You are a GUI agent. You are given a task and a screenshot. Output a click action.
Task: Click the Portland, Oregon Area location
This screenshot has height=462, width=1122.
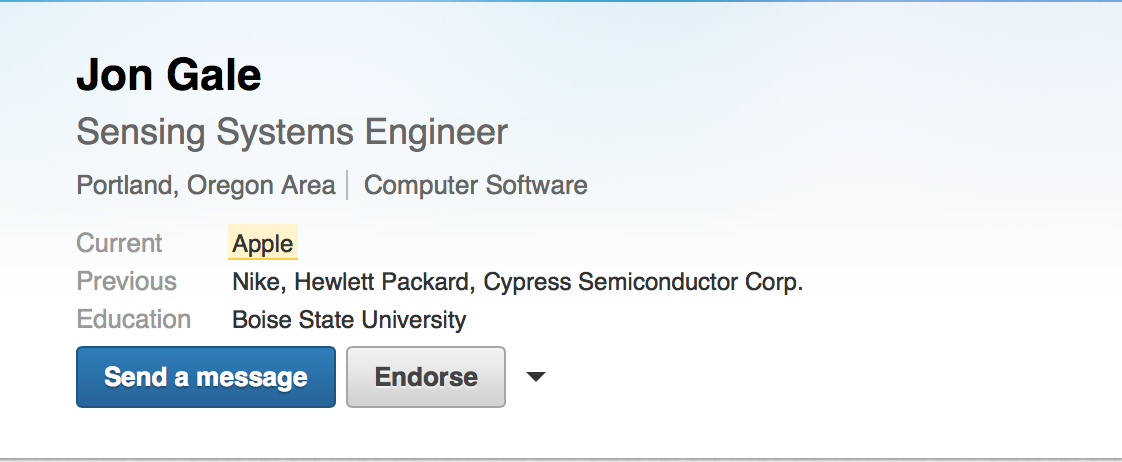[205, 185]
